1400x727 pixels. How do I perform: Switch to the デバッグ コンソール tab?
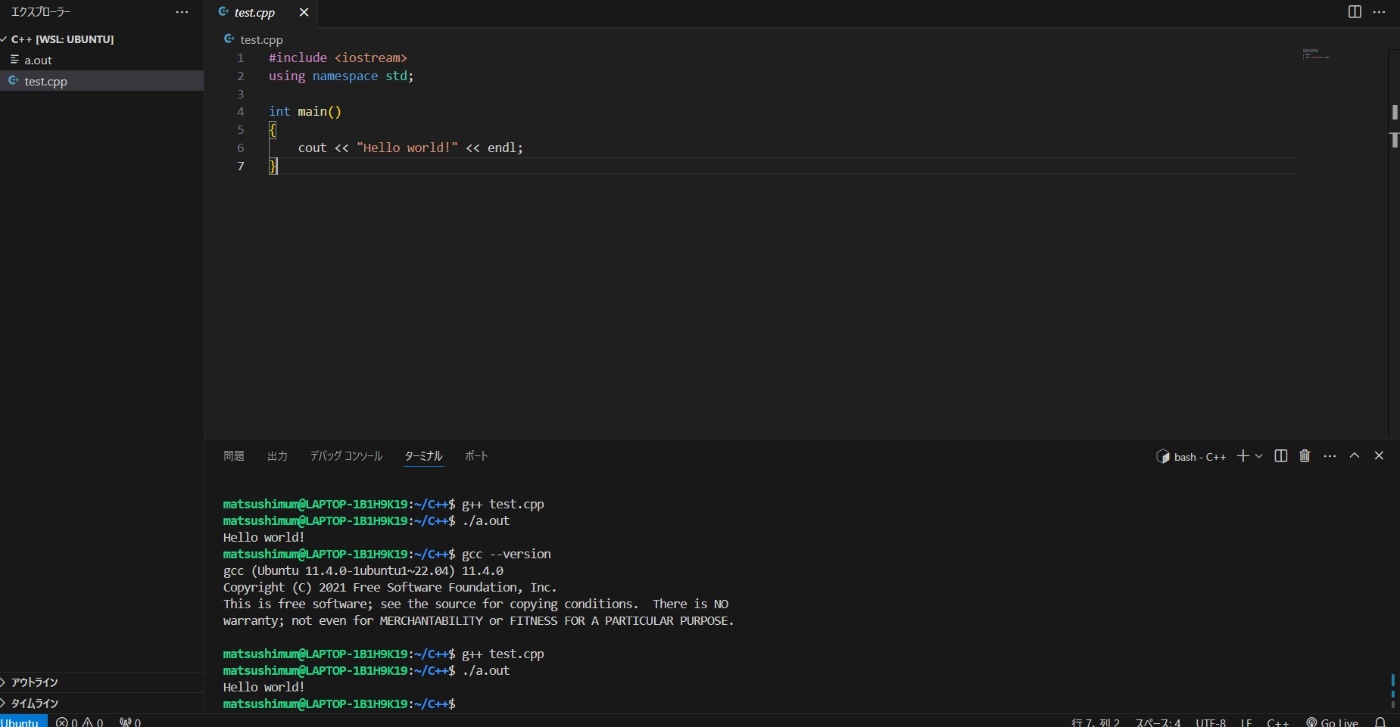point(346,456)
